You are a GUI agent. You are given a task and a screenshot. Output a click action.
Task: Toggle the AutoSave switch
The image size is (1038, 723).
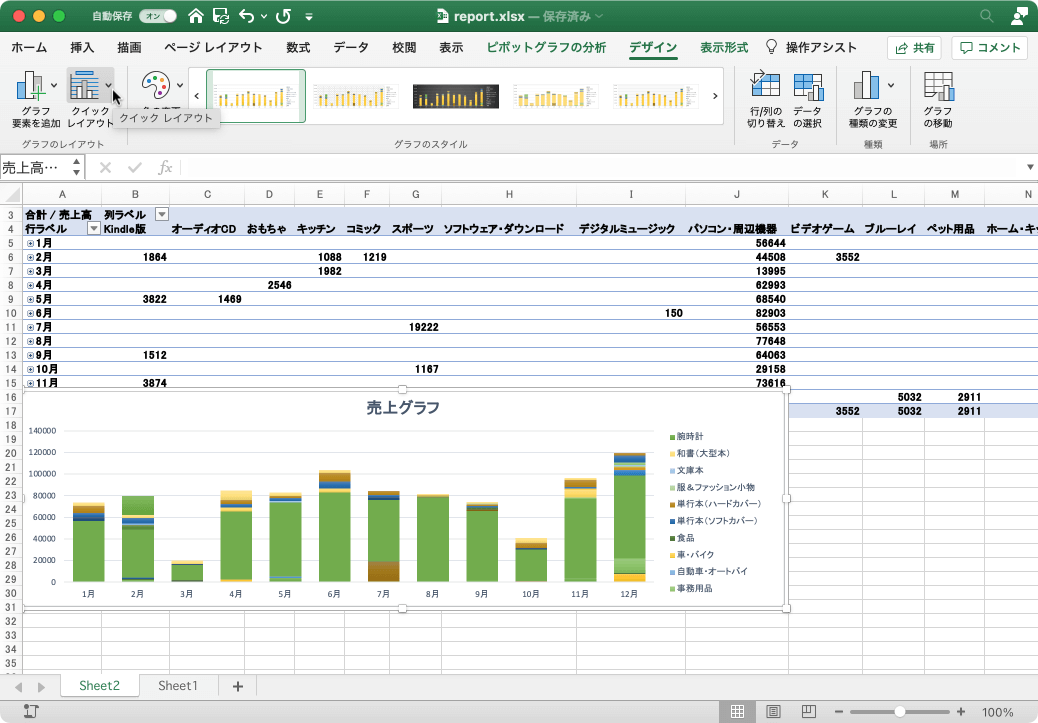(160, 16)
